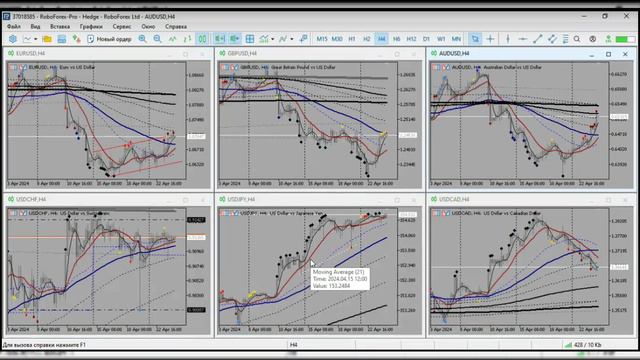Activate the EURUSD,H4 chart window title
Viewport: 640px width, 360px height.
pyautogui.click(x=31, y=53)
